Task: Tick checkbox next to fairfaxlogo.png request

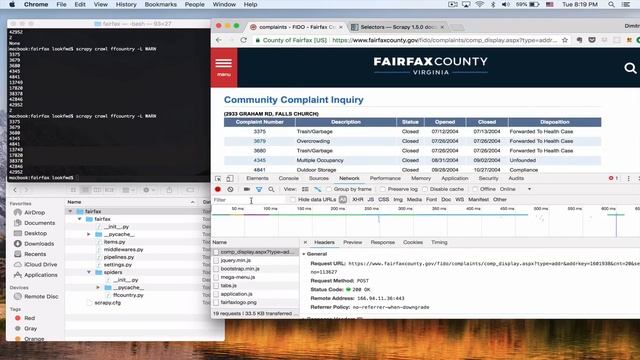Action: (x=216, y=302)
